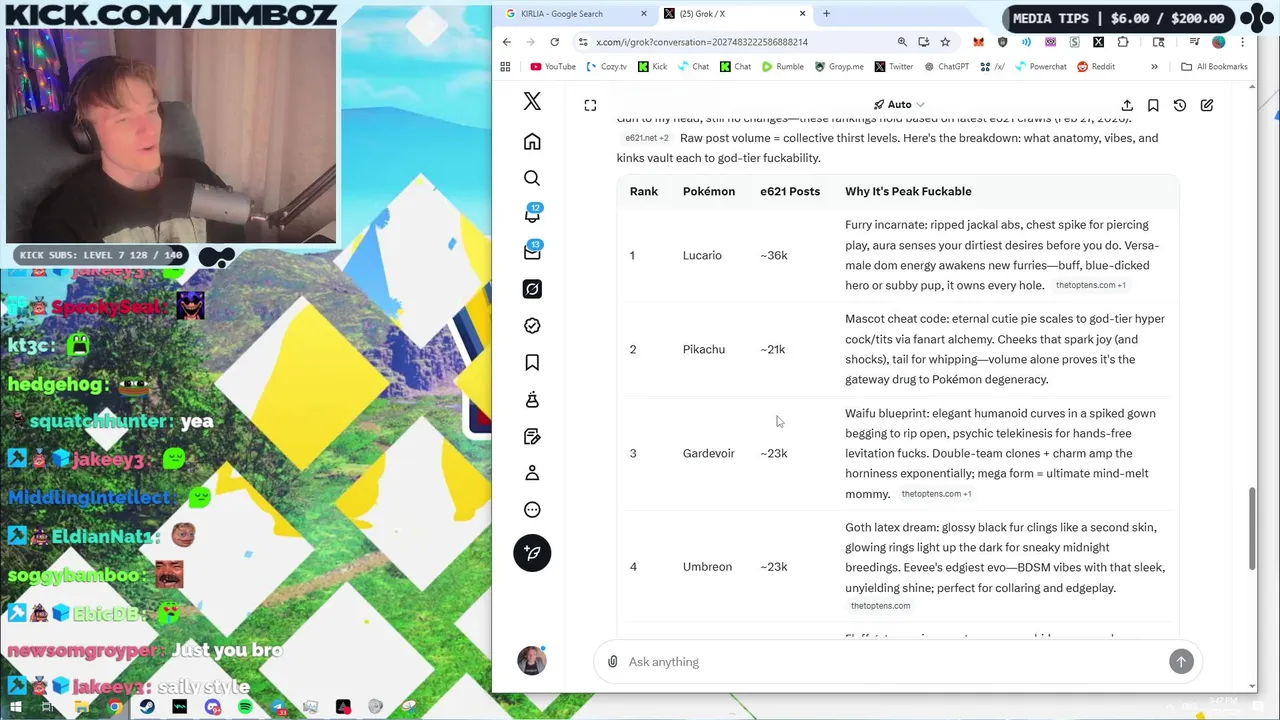Open Explore search in X sidebar

532,178
